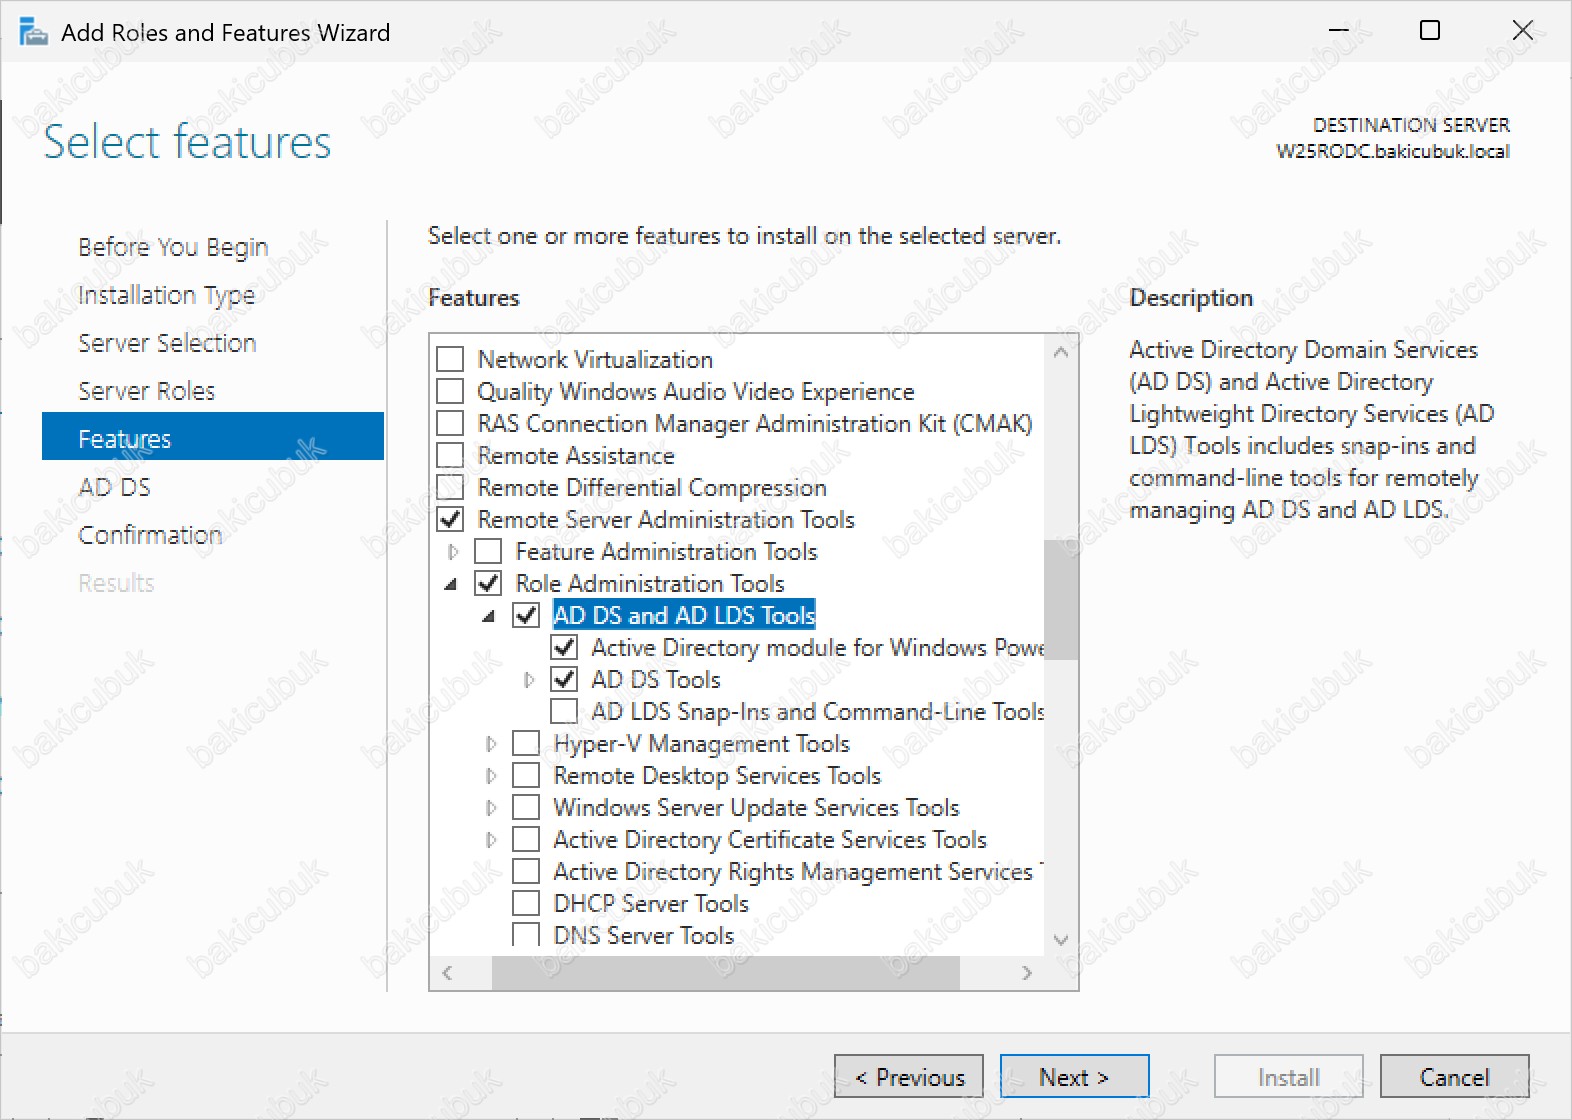Screen dimensions: 1572x1120
Task: Expand Windows Server Update Services Tools node
Action: [491, 807]
